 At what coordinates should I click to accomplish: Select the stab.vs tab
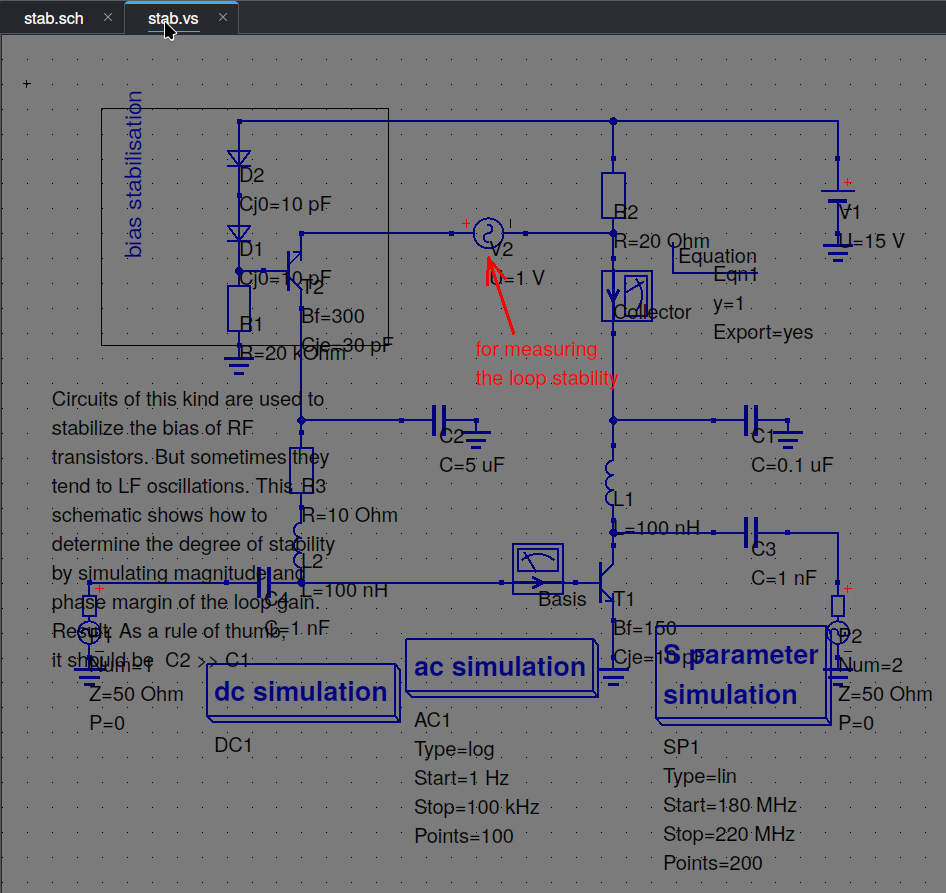(x=173, y=18)
